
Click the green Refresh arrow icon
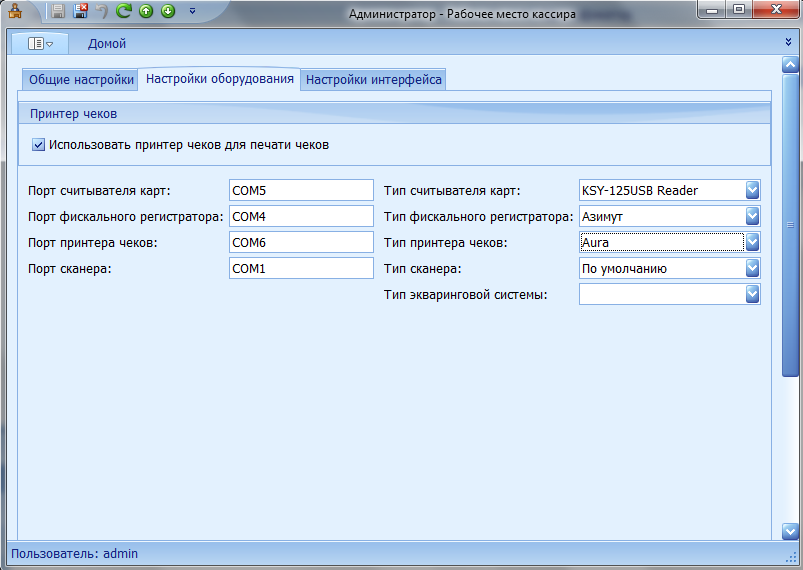point(124,12)
